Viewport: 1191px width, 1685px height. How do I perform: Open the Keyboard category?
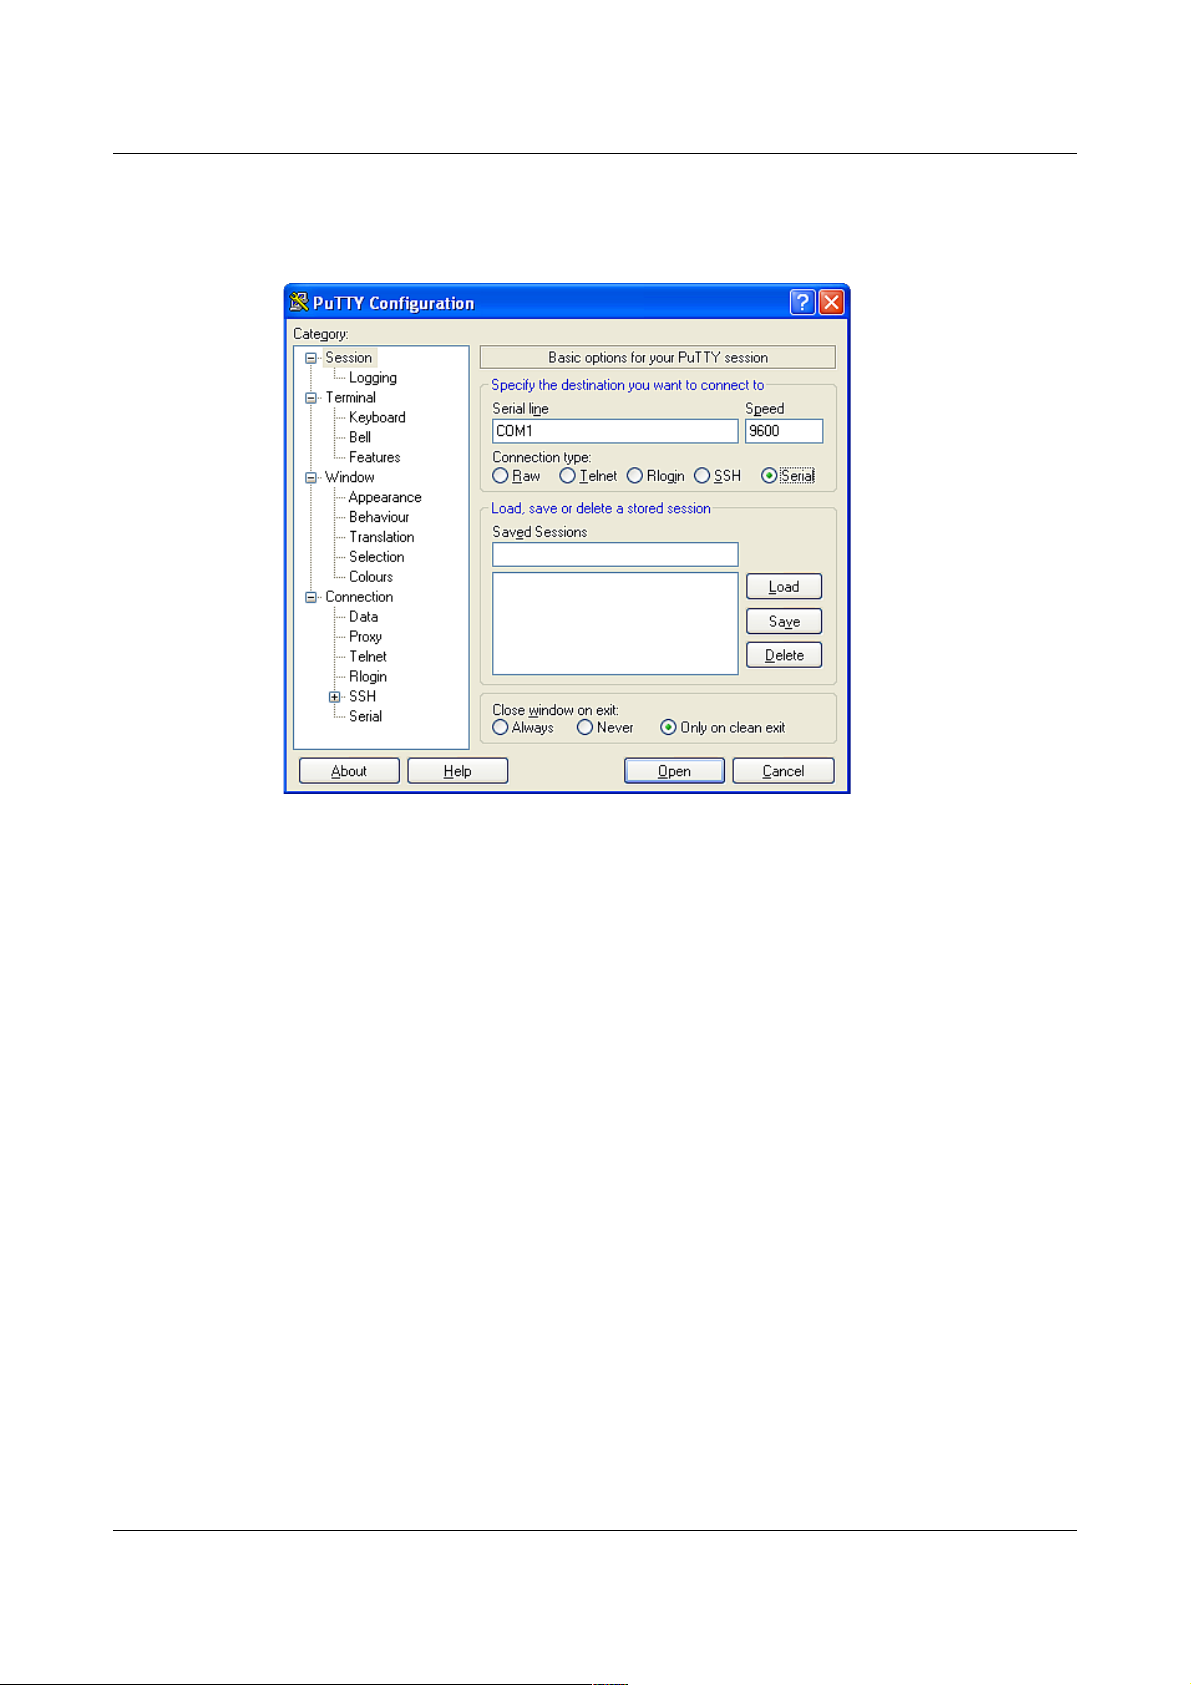(x=377, y=418)
